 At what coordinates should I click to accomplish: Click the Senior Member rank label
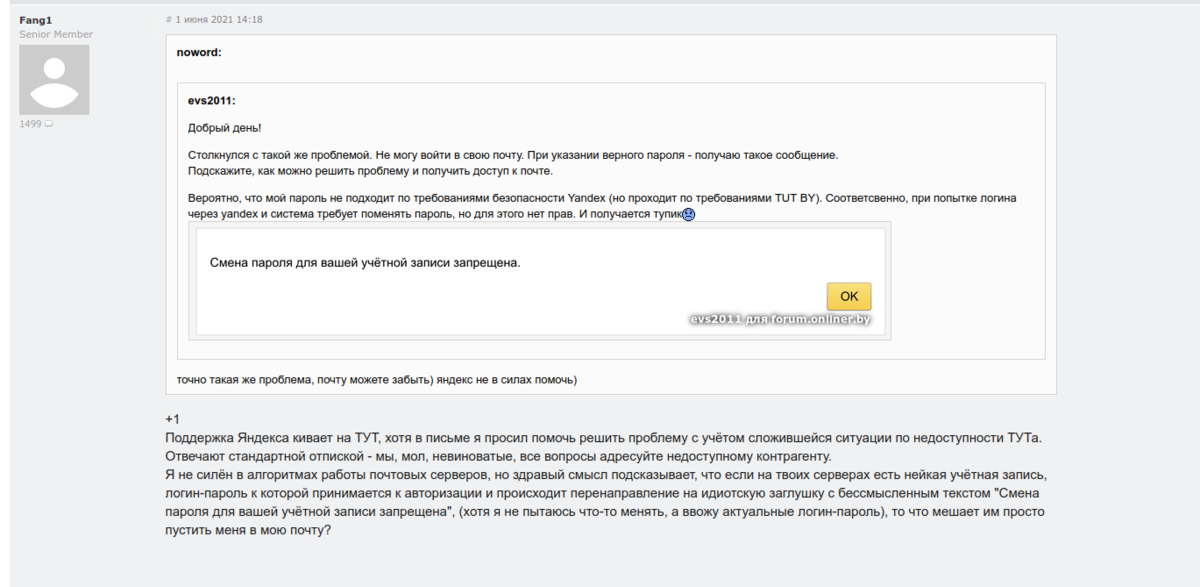[56, 34]
